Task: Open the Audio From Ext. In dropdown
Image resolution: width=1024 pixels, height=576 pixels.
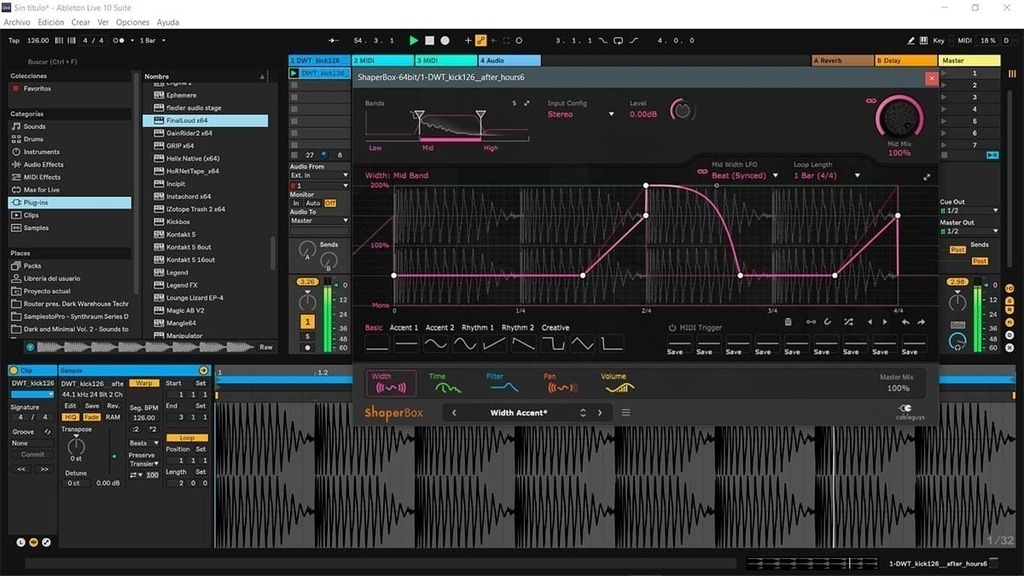Action: pyautogui.click(x=319, y=176)
